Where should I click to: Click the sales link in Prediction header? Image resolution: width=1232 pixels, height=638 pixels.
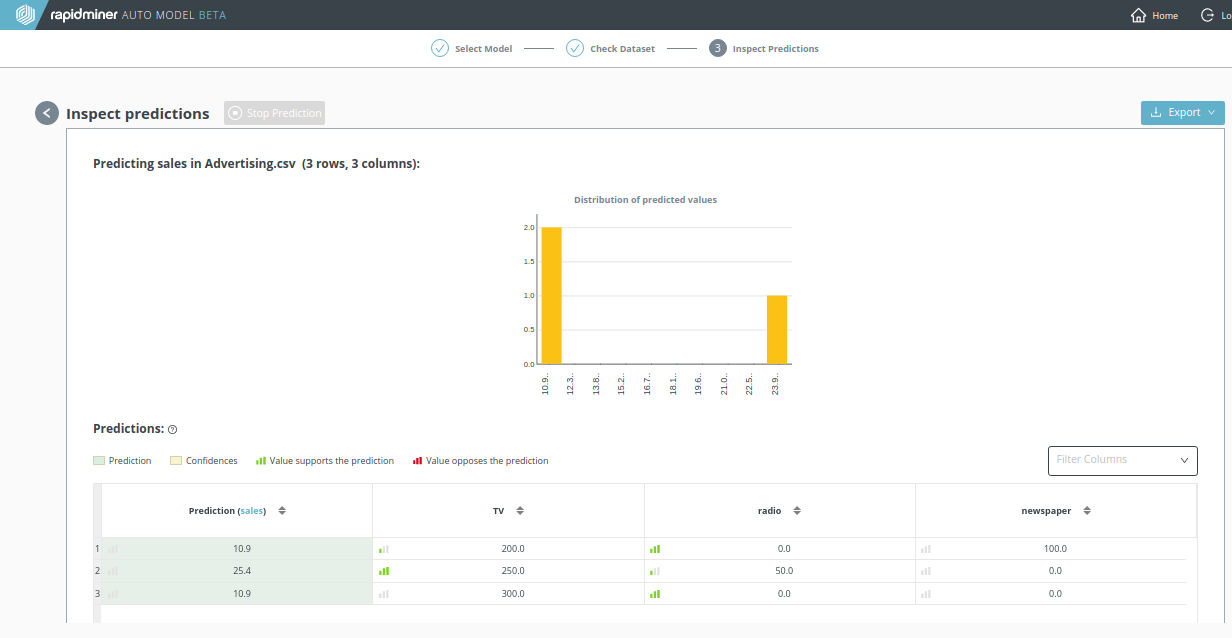click(x=252, y=511)
